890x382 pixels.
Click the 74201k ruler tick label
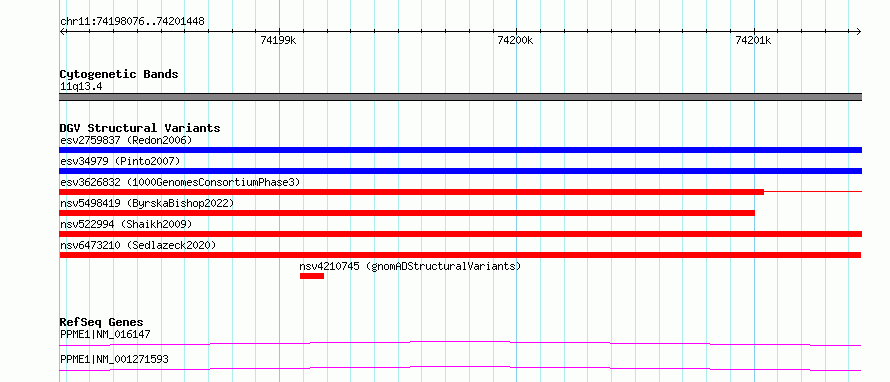pos(753,40)
